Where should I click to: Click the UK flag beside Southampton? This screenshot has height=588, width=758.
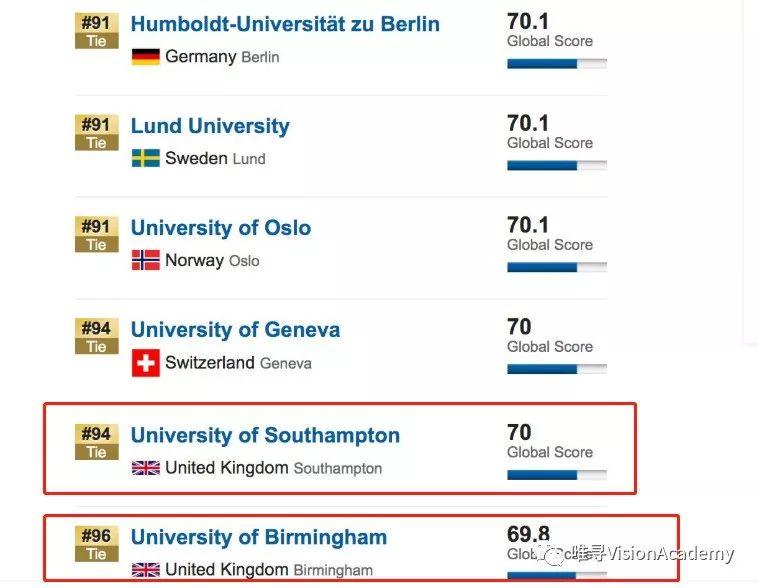[x=145, y=467]
